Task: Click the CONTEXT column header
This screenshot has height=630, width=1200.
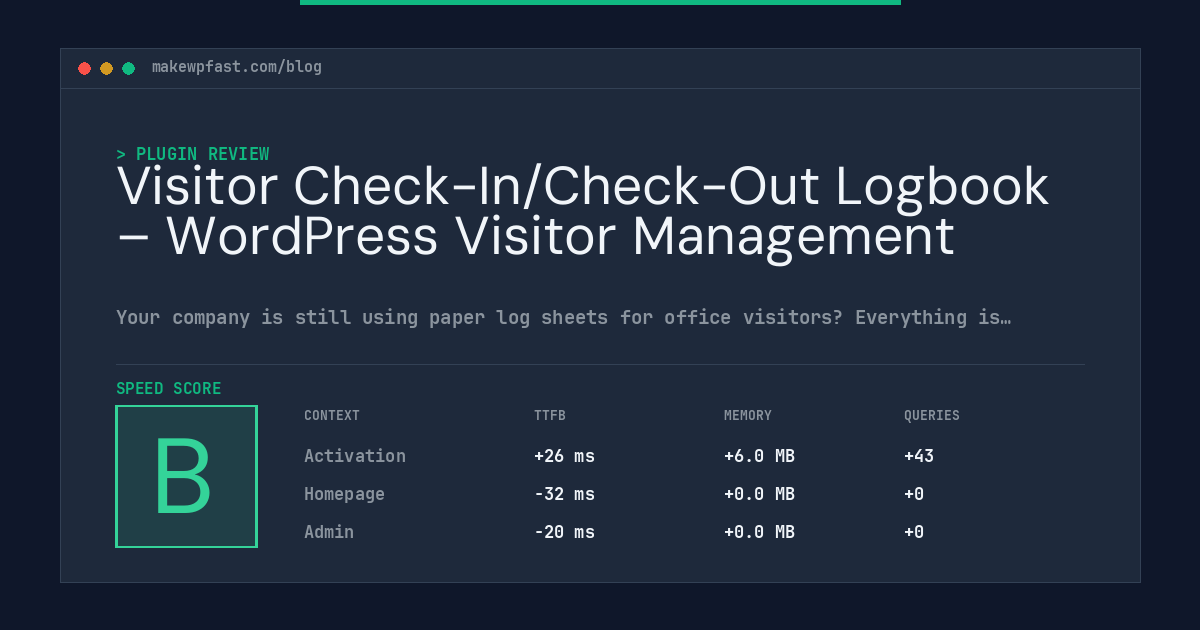Action: click(x=332, y=415)
